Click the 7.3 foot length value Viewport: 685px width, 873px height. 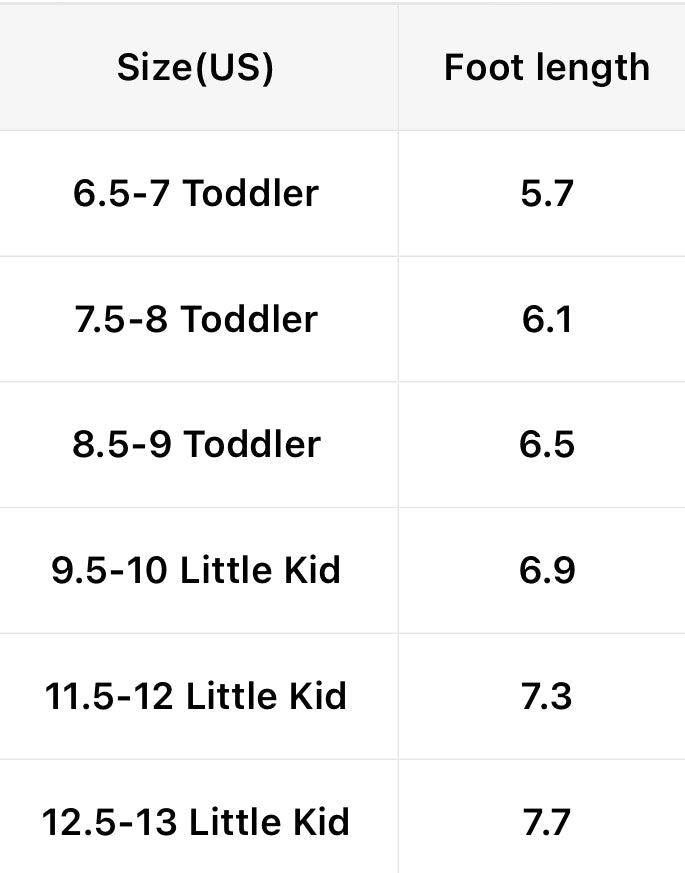(x=546, y=696)
